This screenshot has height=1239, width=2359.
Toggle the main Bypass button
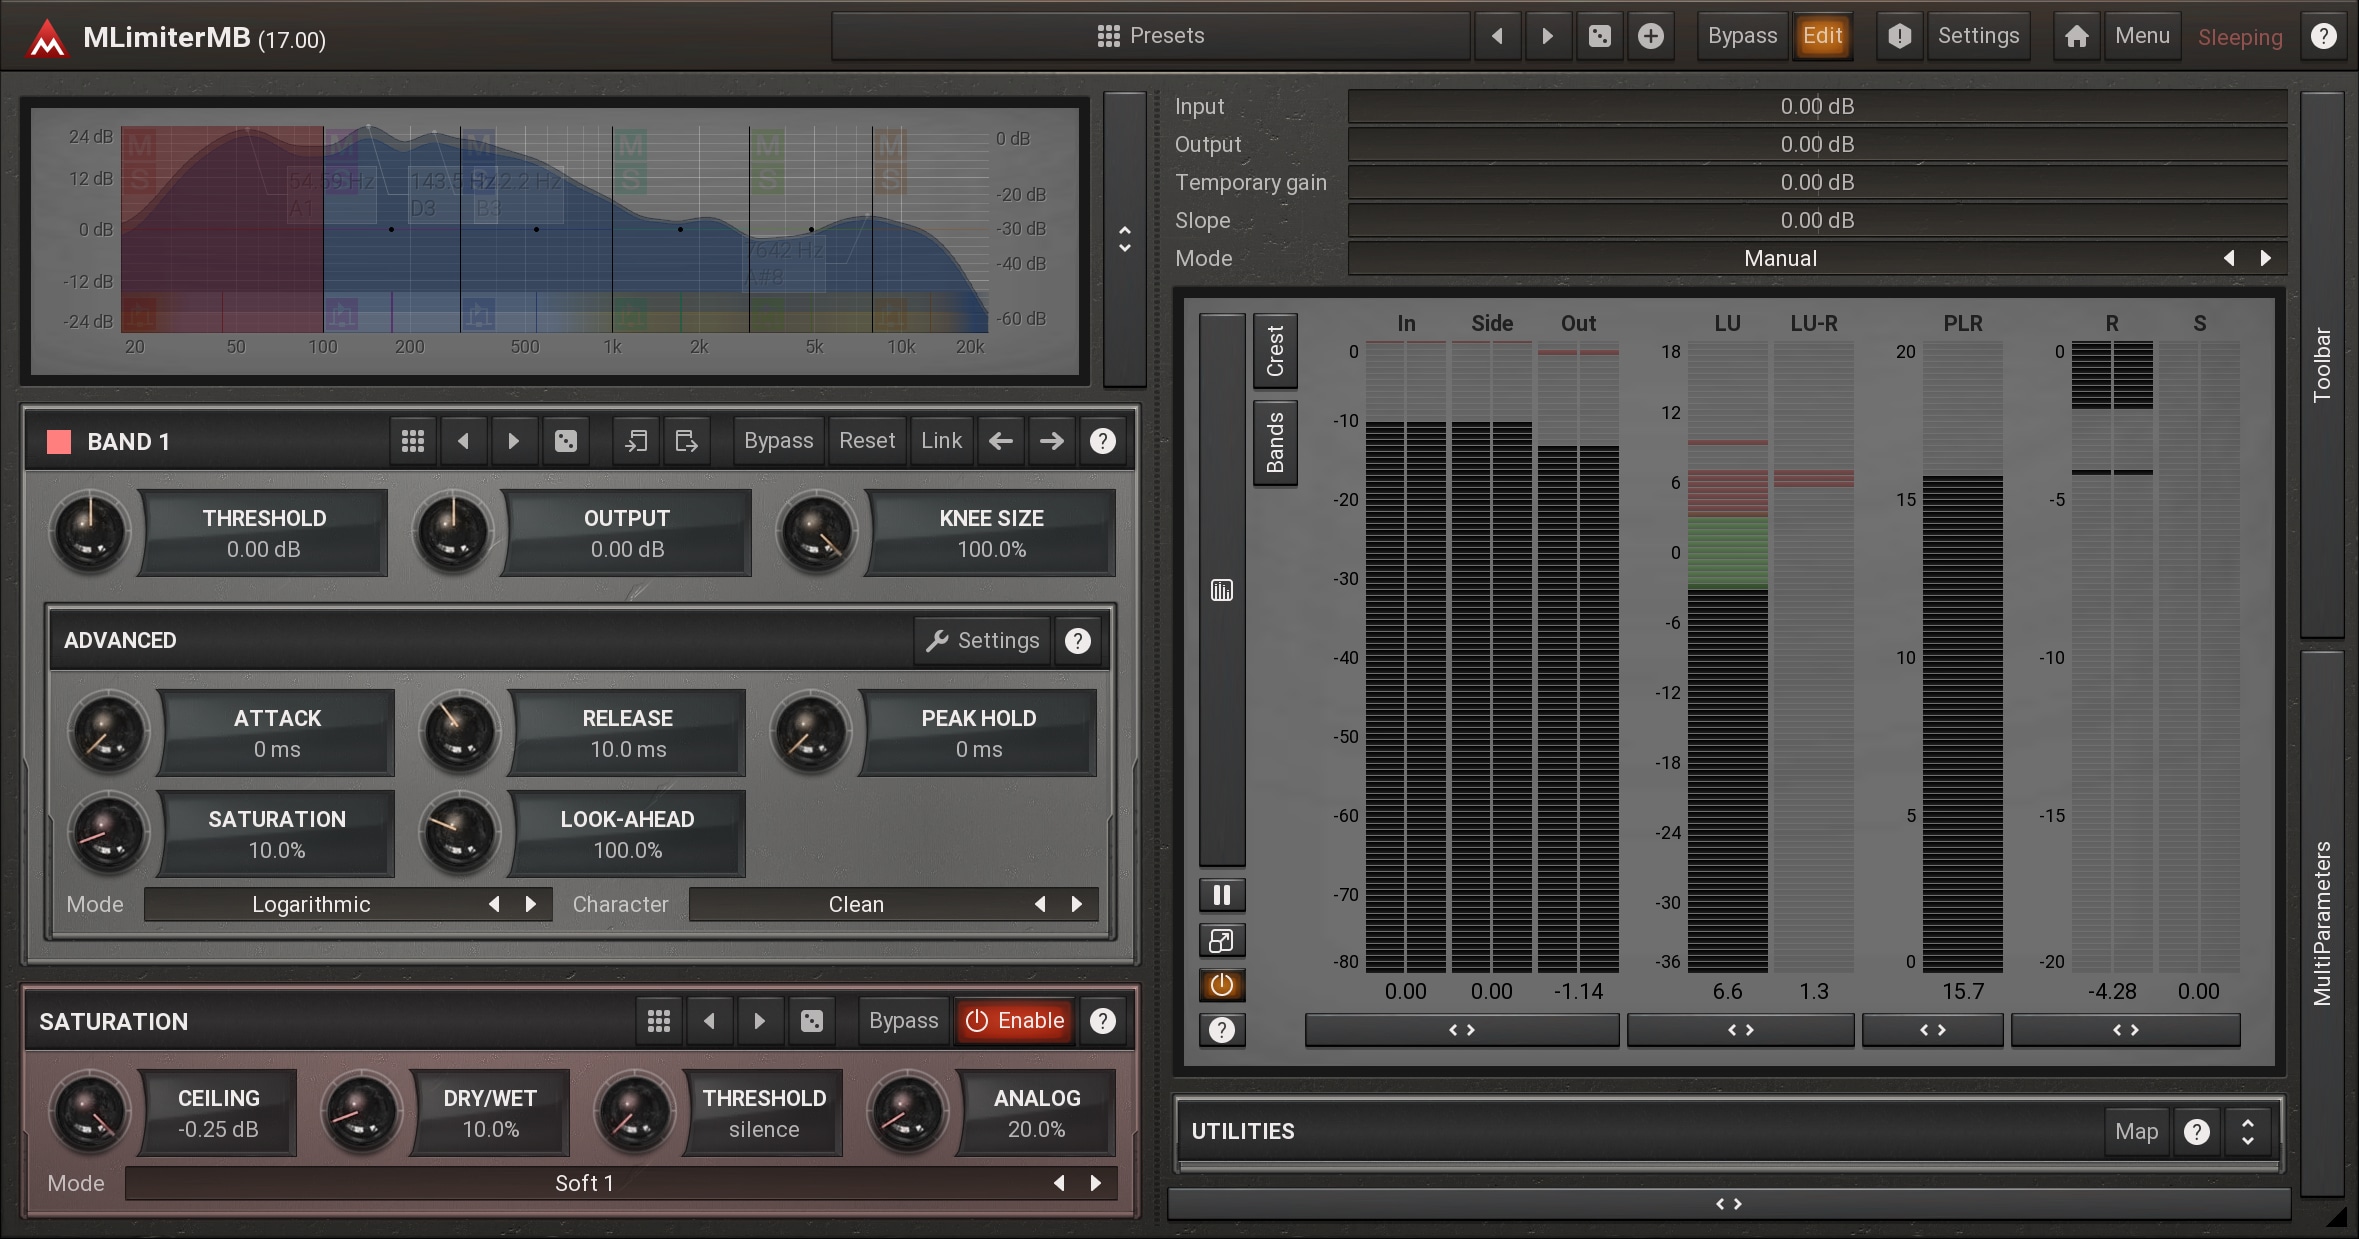pyautogui.click(x=1741, y=36)
